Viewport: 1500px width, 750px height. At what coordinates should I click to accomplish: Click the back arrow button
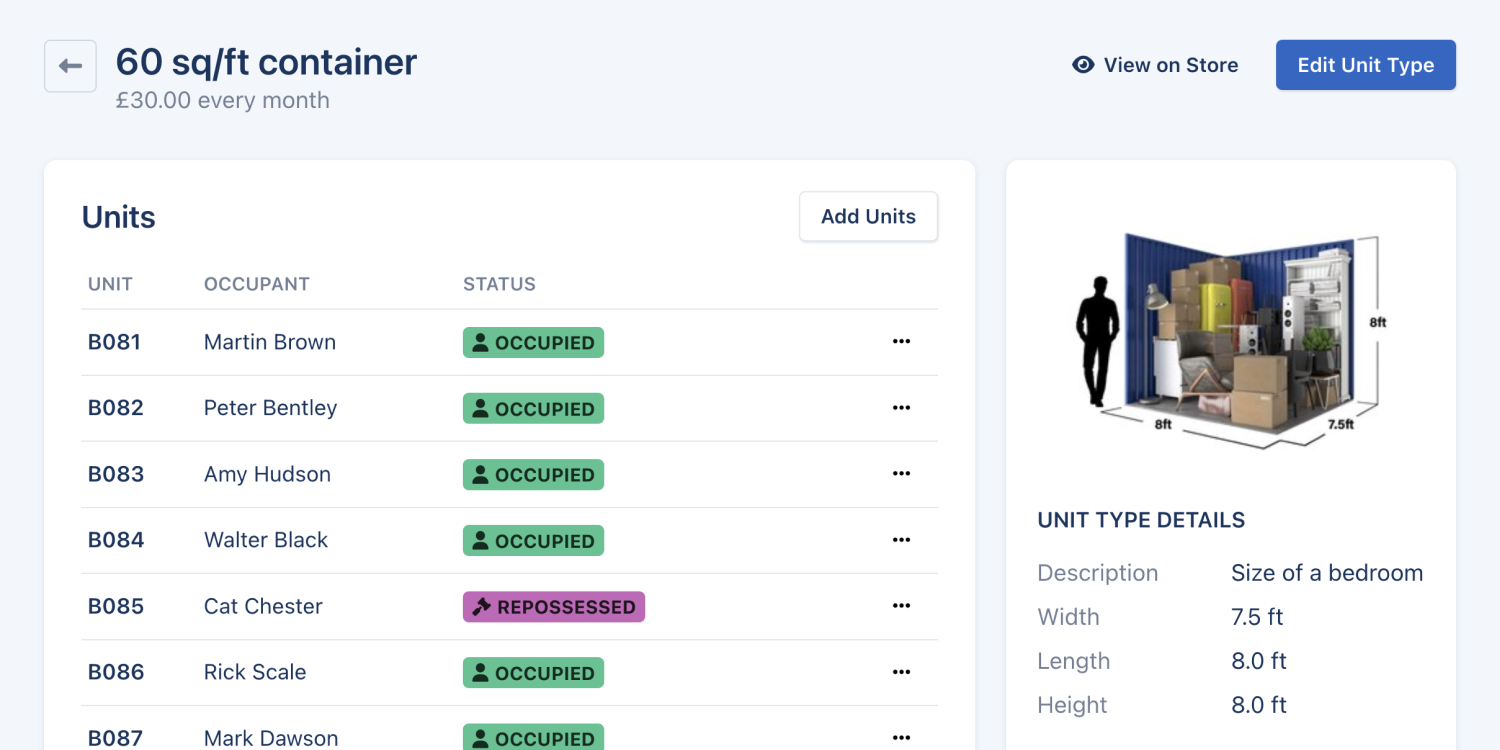pos(70,66)
